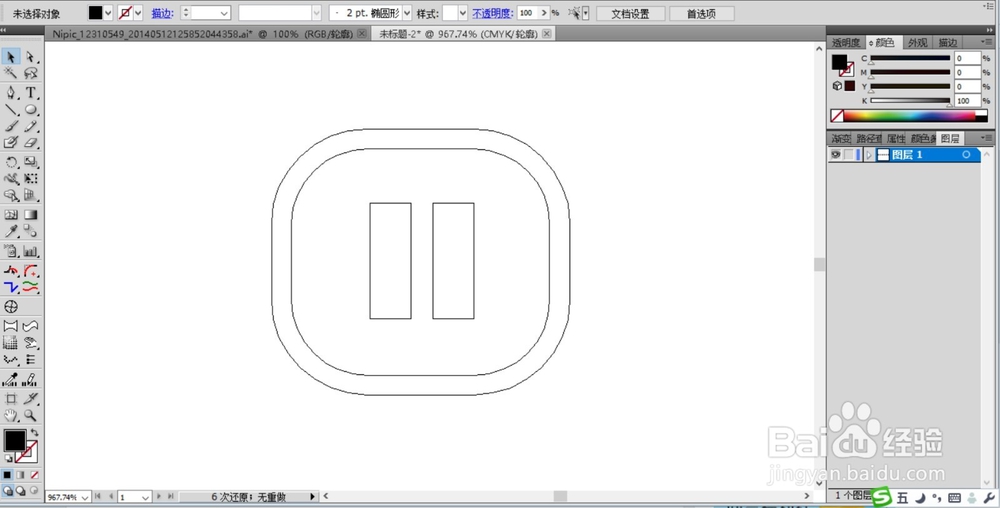Click the 文档设置 button
This screenshot has width=1000, height=508.
coord(630,13)
